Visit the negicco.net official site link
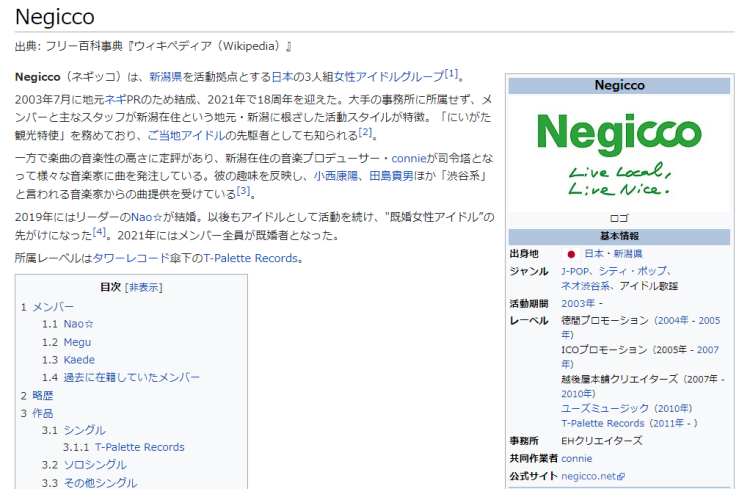This screenshot has width=739, height=489. pos(589,476)
